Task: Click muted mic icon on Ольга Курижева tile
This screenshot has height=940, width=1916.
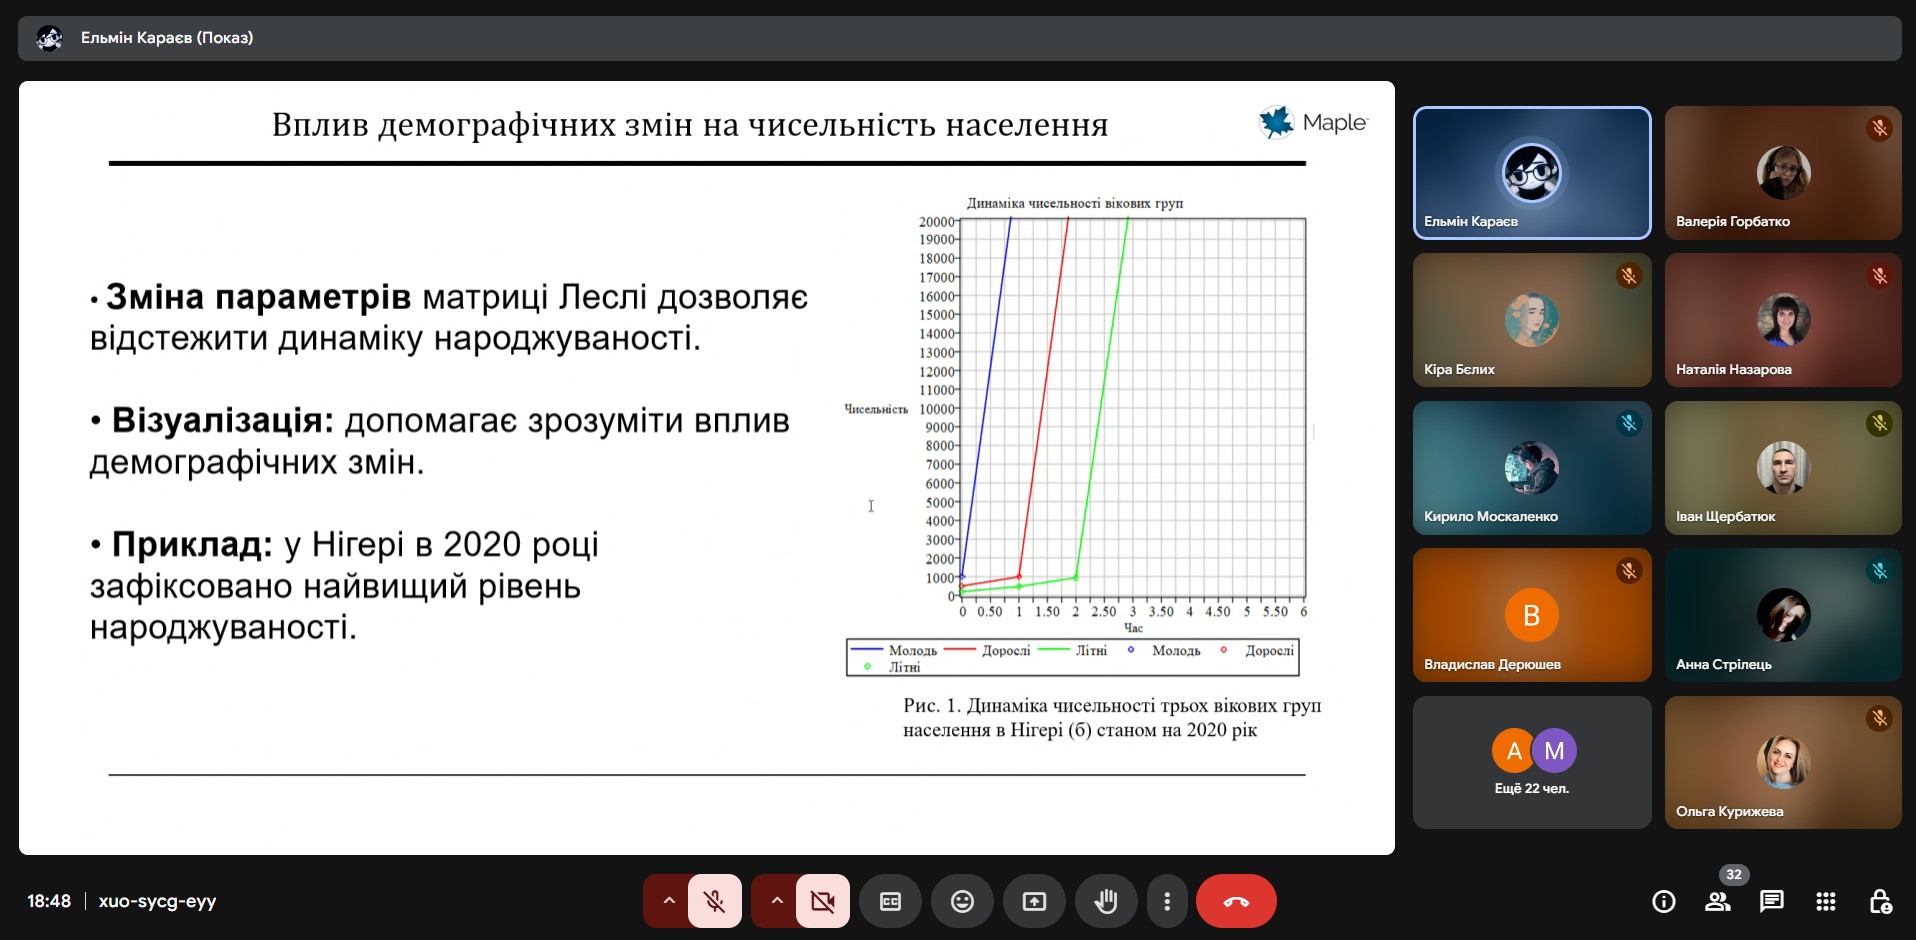Action: (1880, 718)
